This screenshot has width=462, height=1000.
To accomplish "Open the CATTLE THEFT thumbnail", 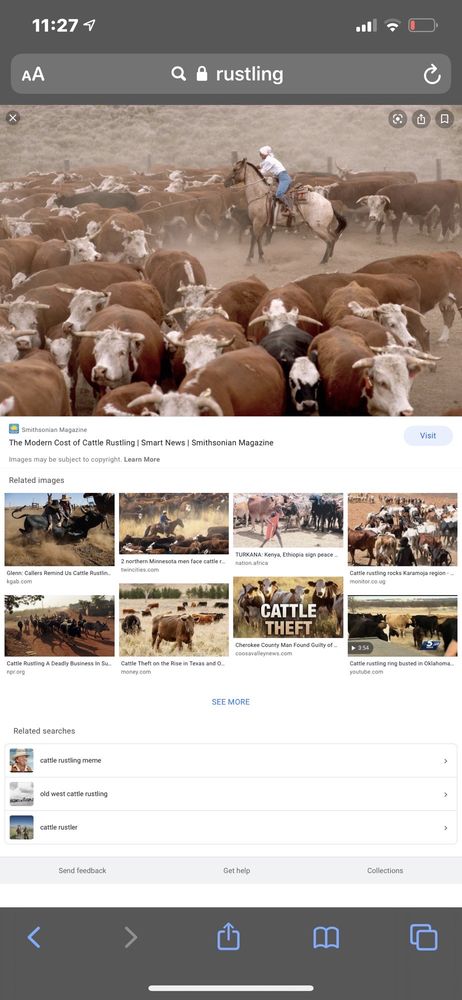I will pyautogui.click(x=288, y=608).
